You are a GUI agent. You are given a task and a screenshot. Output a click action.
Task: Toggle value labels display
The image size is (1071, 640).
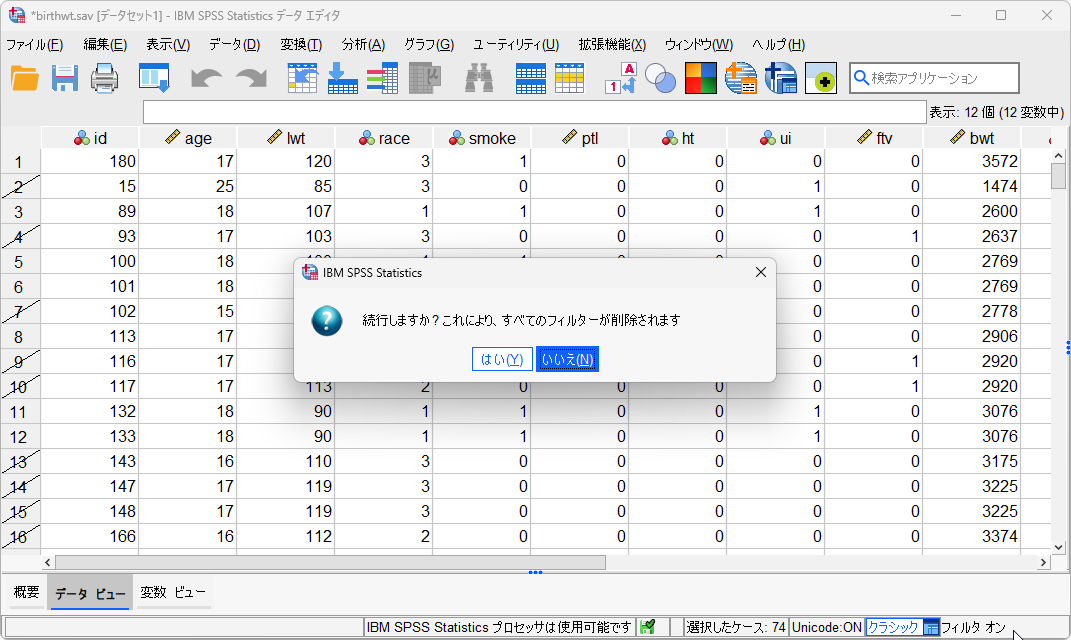click(x=620, y=78)
